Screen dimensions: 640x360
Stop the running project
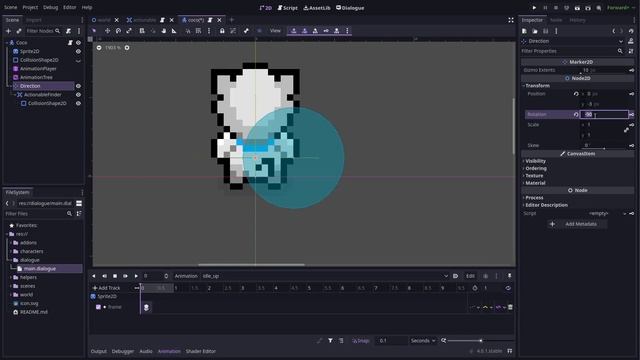coord(556,8)
